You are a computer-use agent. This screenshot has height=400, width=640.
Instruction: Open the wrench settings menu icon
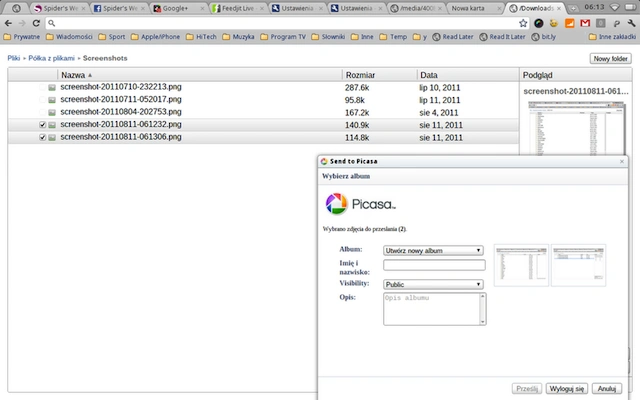tap(631, 23)
